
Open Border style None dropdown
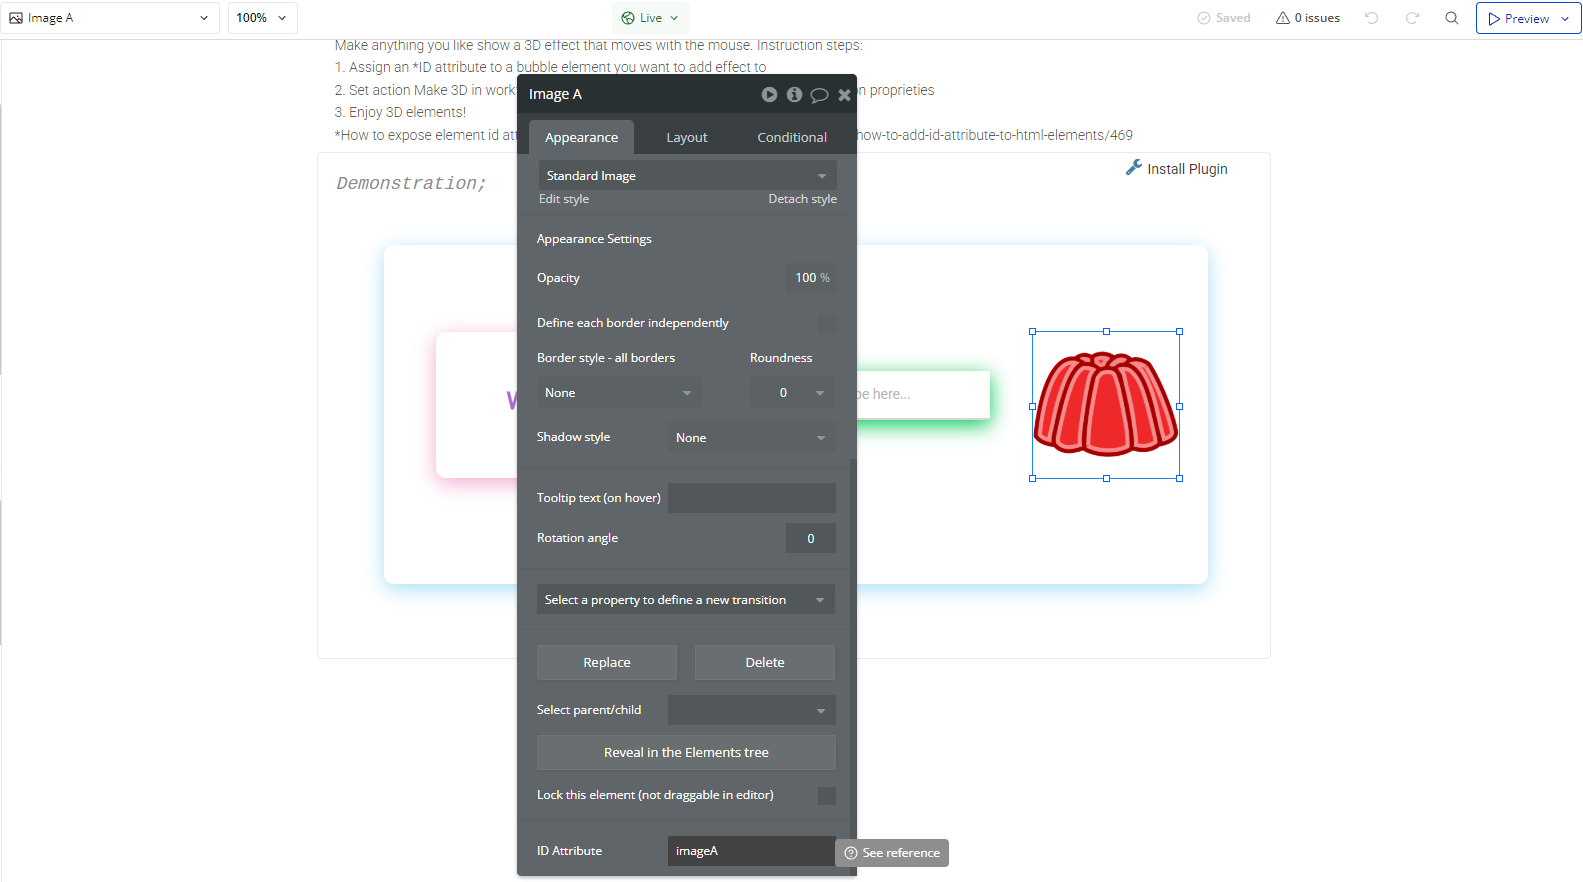tap(618, 393)
